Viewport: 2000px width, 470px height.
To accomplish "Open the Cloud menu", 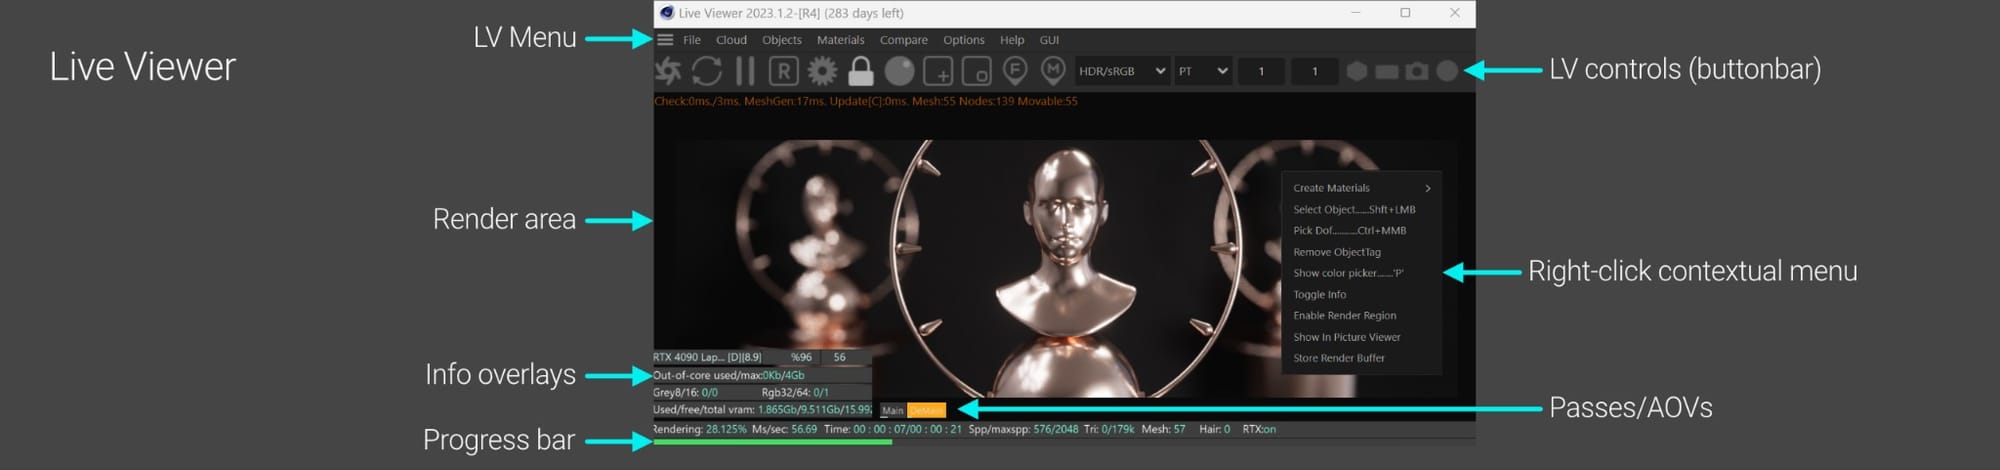I will click(731, 40).
